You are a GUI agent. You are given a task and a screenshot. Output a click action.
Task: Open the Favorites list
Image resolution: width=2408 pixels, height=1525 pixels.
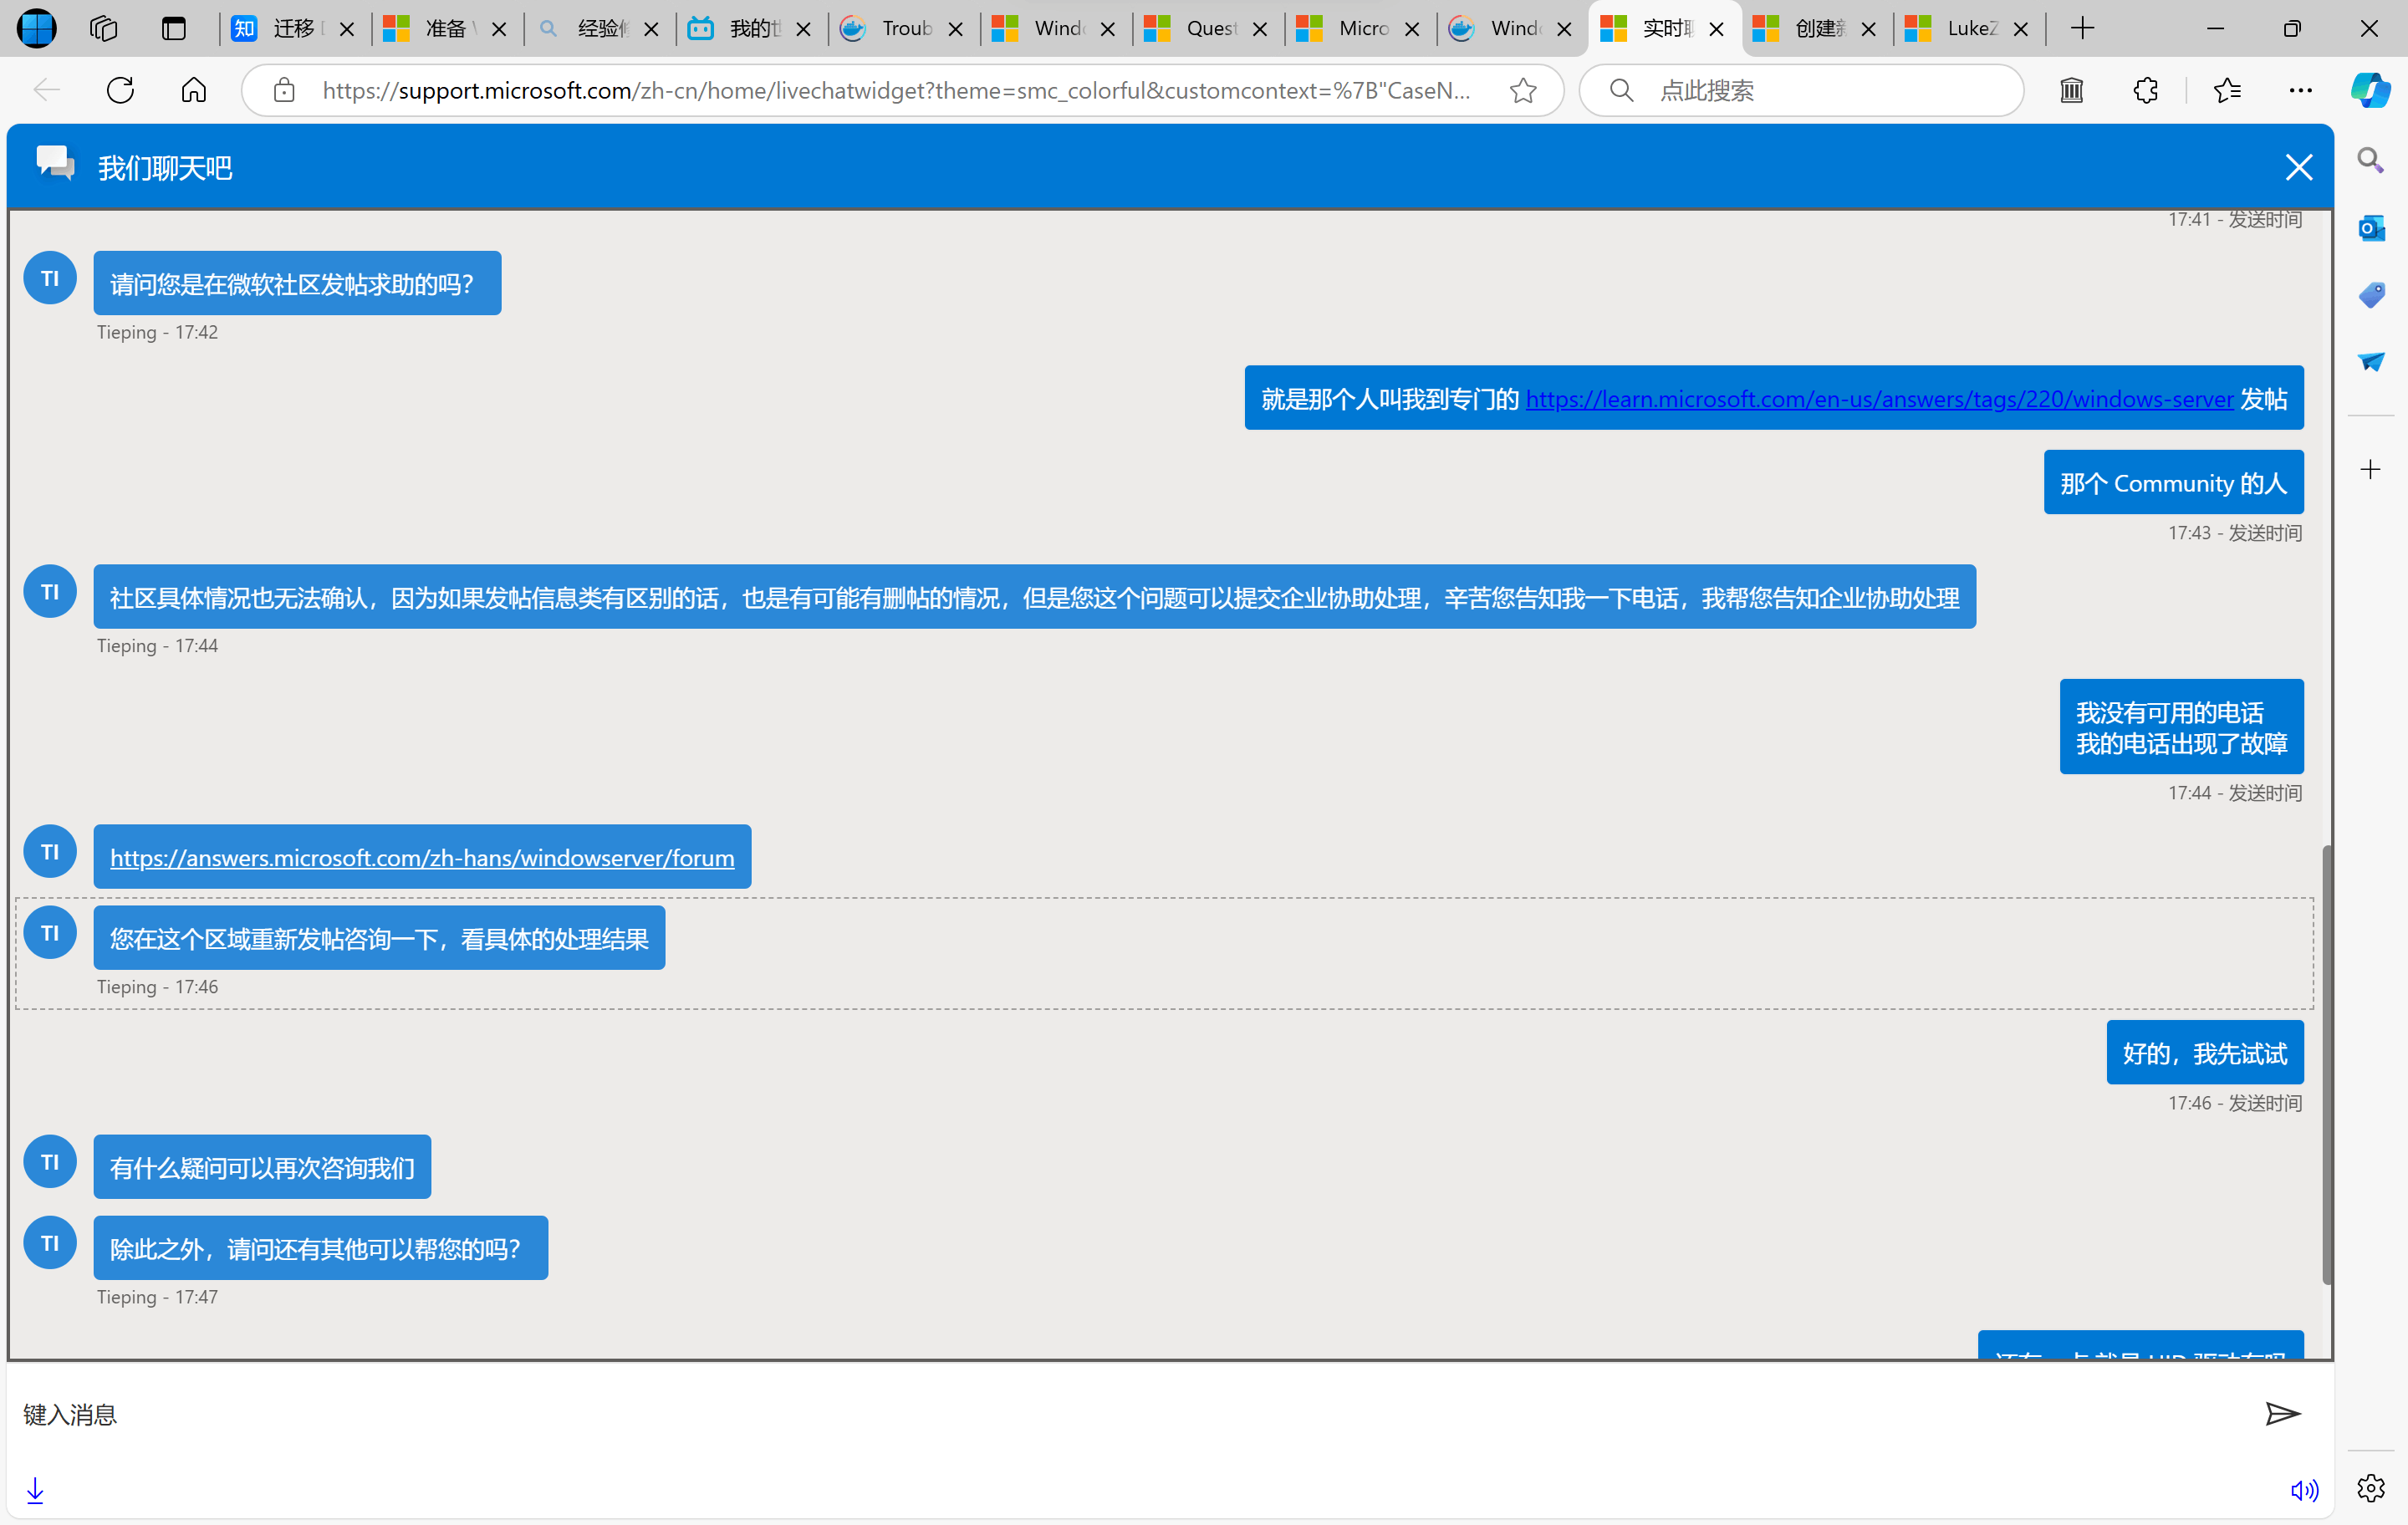pos(2227,90)
